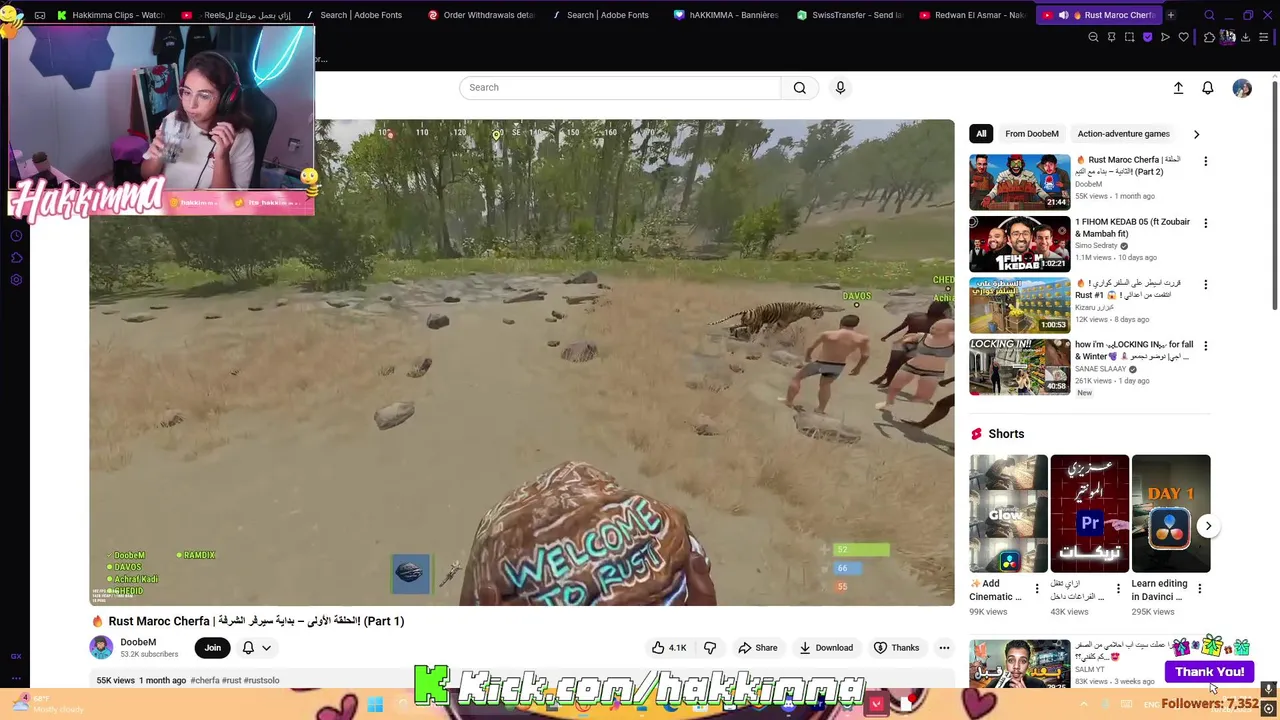Open the SANAE SLAAAY LOCKING IN thumbnail

[1019, 366]
